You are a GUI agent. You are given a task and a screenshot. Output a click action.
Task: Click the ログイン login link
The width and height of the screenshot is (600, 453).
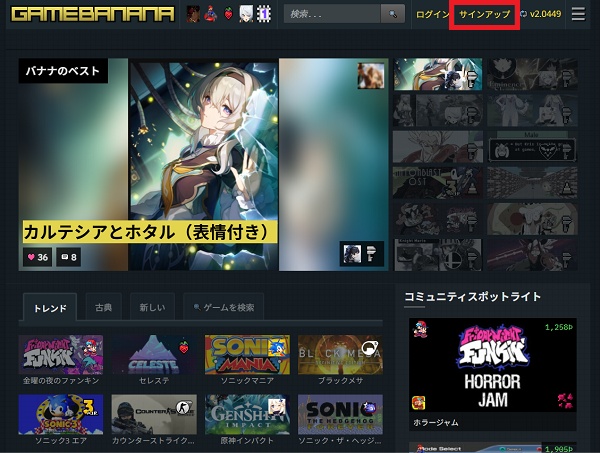(433, 15)
